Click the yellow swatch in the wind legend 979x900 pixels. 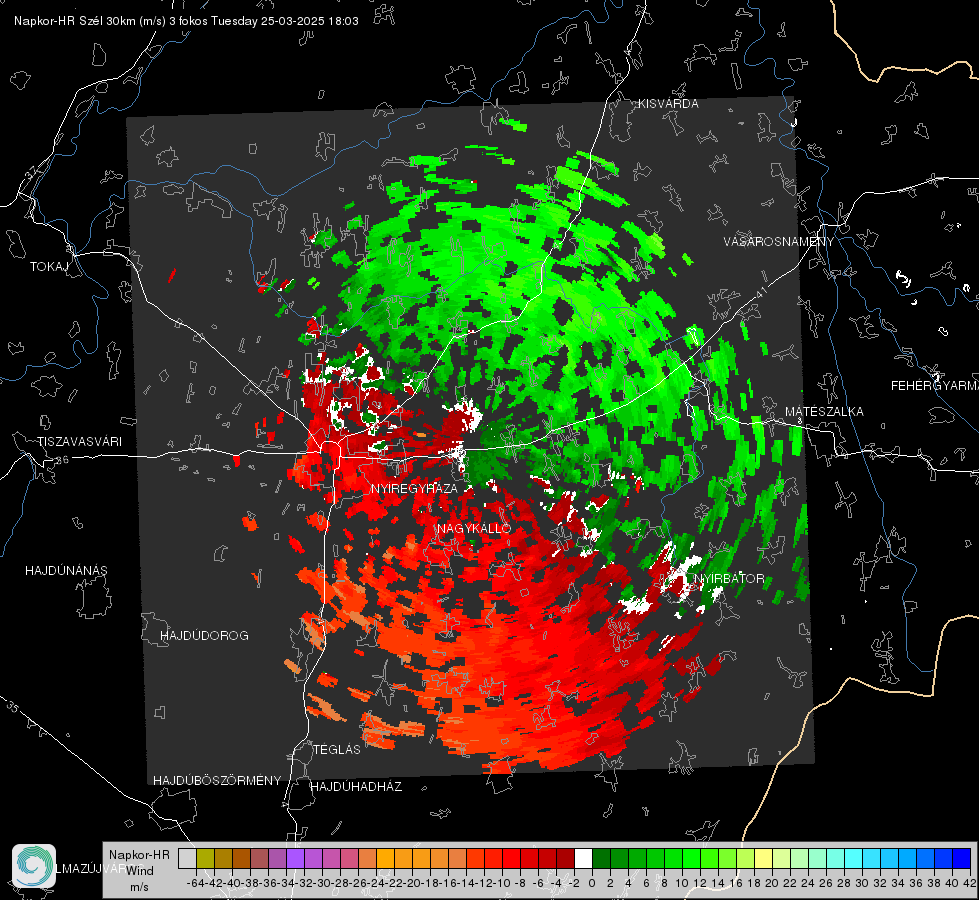click(x=763, y=858)
